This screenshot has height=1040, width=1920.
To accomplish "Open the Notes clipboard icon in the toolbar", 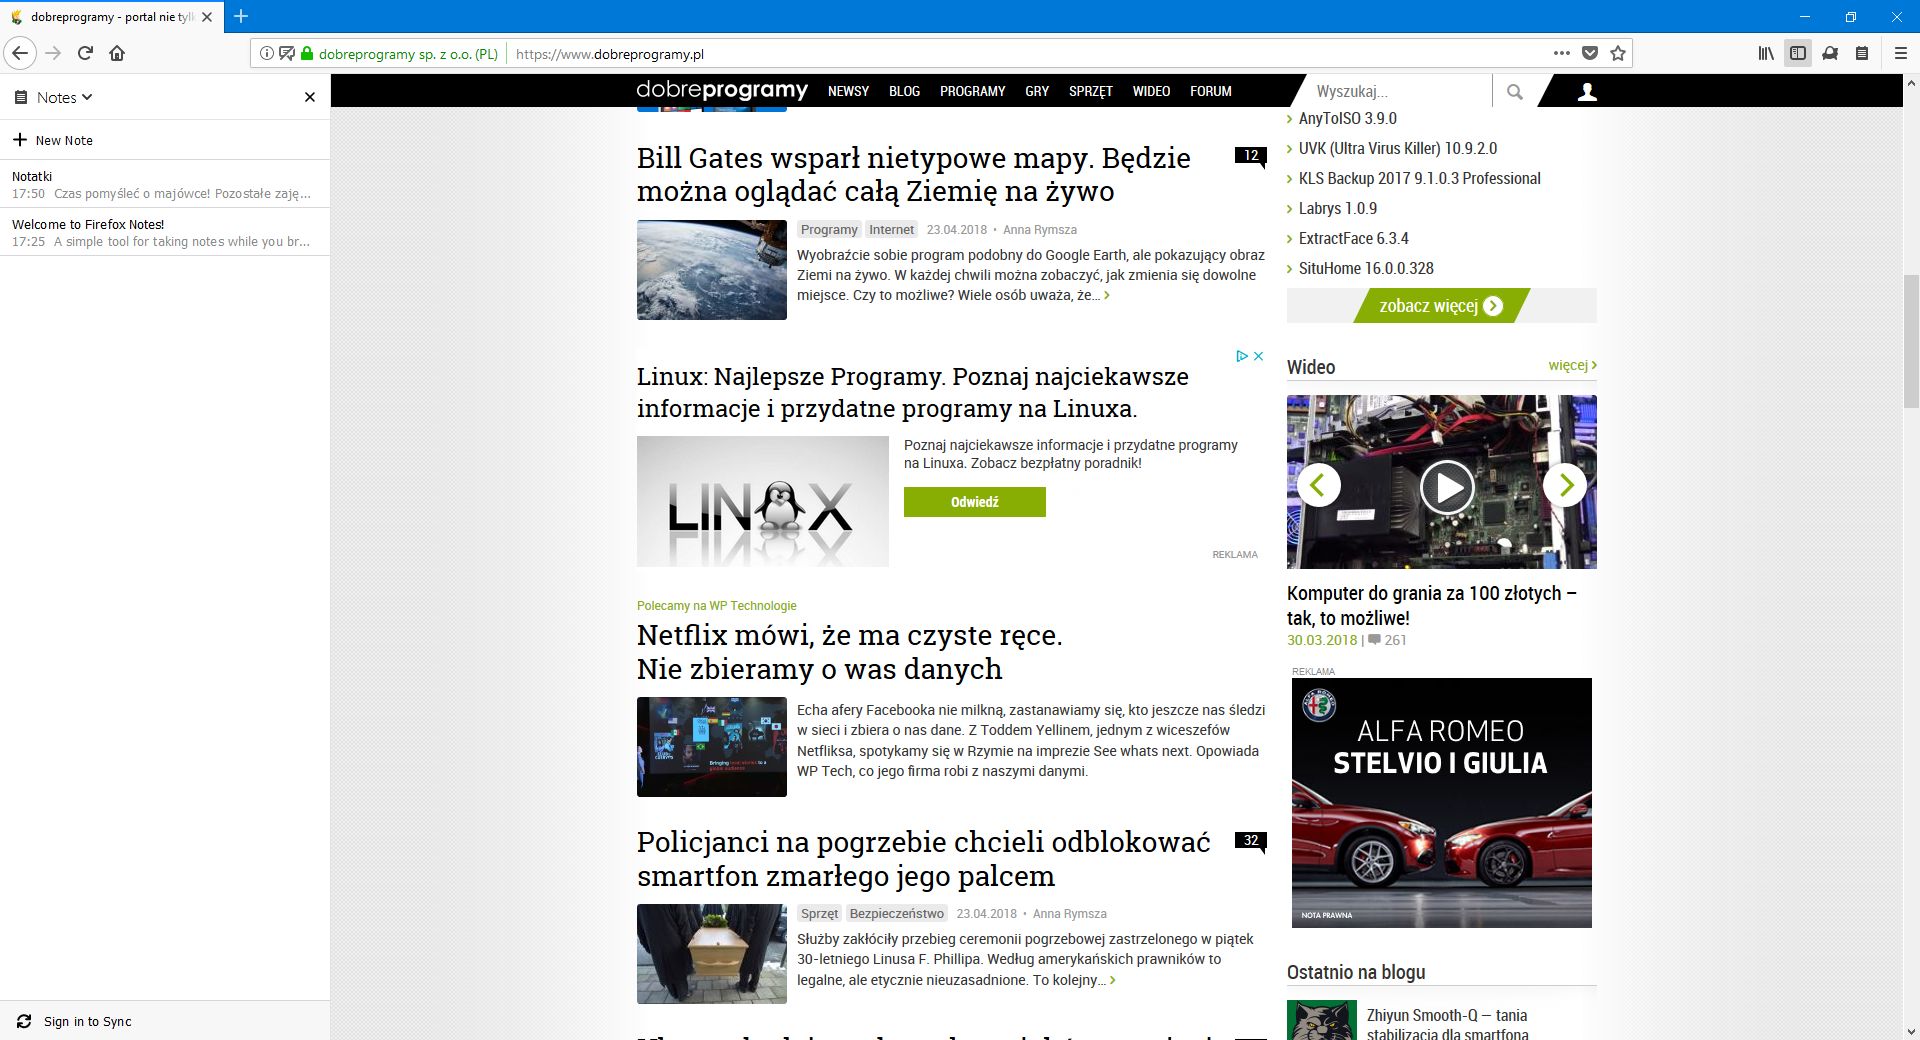I will 1862,53.
